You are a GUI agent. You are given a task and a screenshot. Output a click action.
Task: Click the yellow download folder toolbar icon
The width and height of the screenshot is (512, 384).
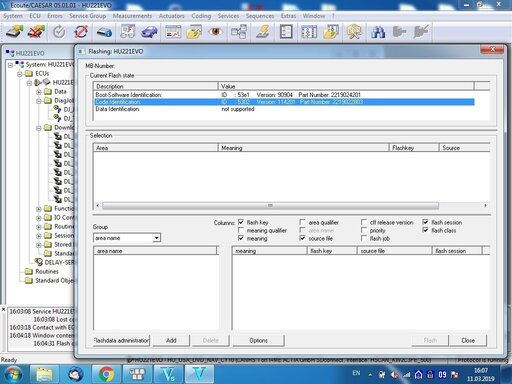[331, 32]
